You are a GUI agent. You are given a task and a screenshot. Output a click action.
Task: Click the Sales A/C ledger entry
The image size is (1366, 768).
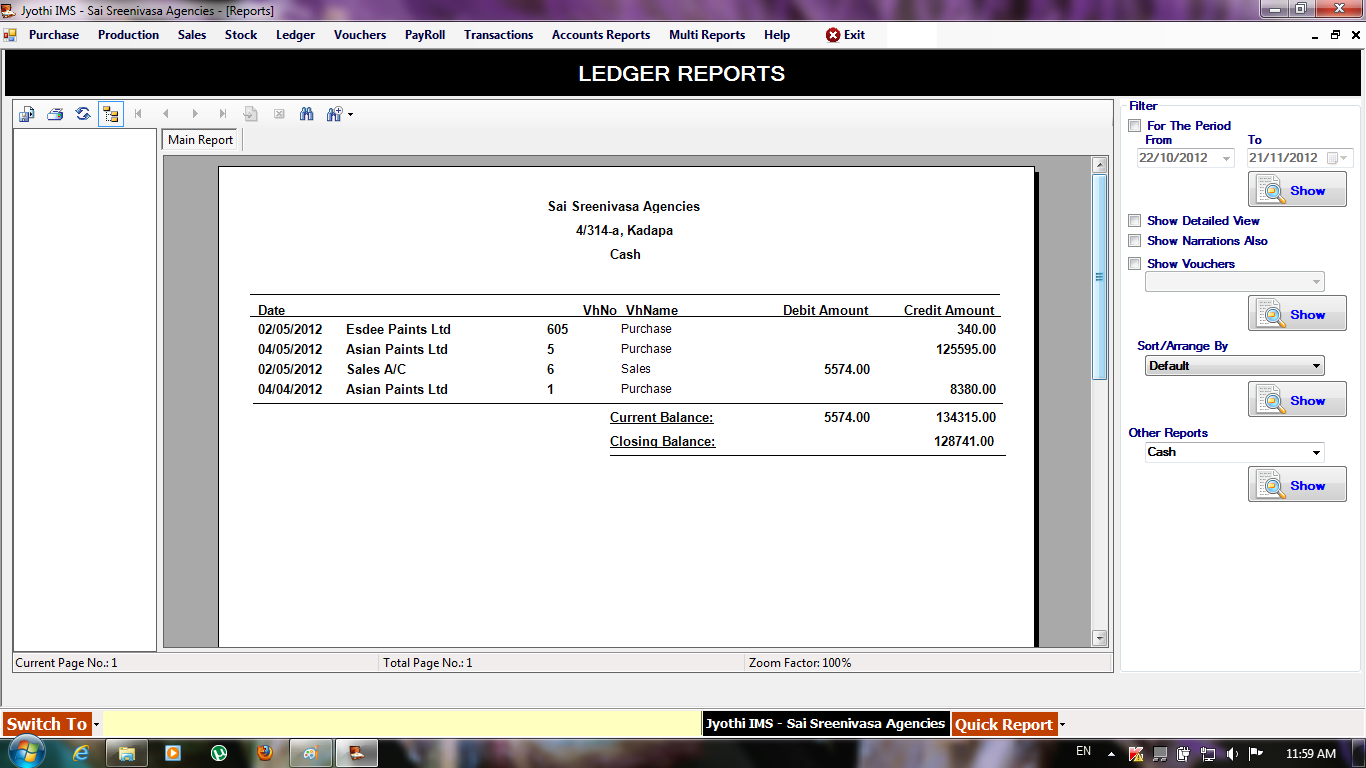(376, 369)
